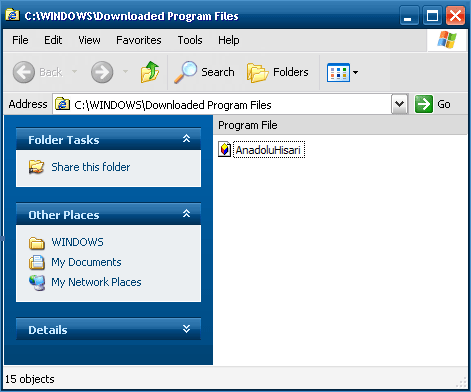This screenshot has width=471, height=392.
Task: Click Share this folder link
Action: pos(91,167)
